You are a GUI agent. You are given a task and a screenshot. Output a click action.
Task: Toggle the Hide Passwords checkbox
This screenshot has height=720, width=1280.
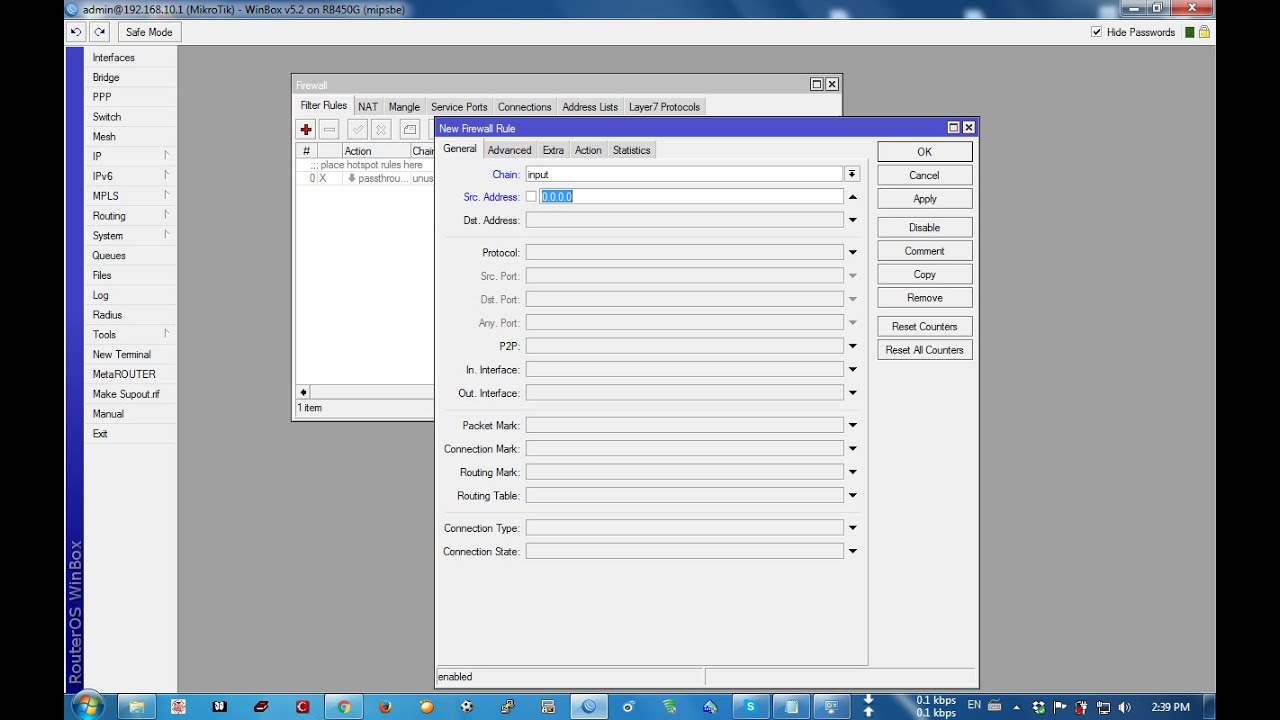point(1097,32)
